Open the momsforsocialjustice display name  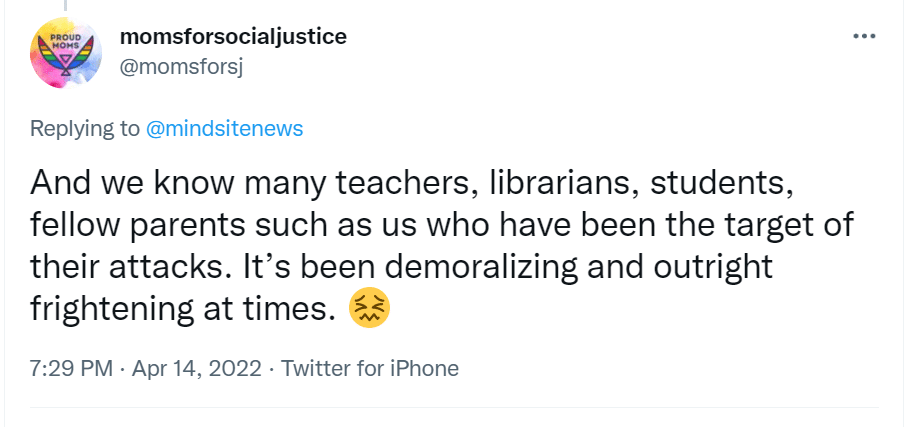[x=233, y=38]
